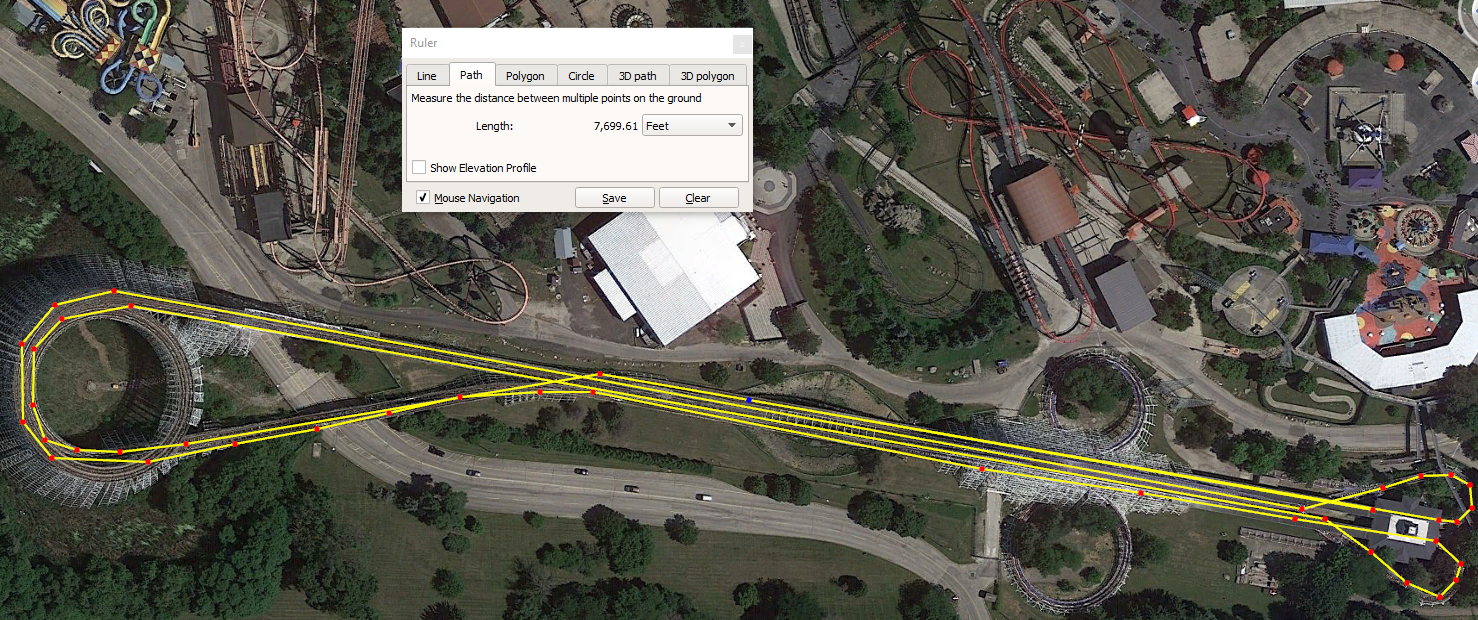Open the Feet units dropdown
This screenshot has width=1478, height=620.
(692, 125)
